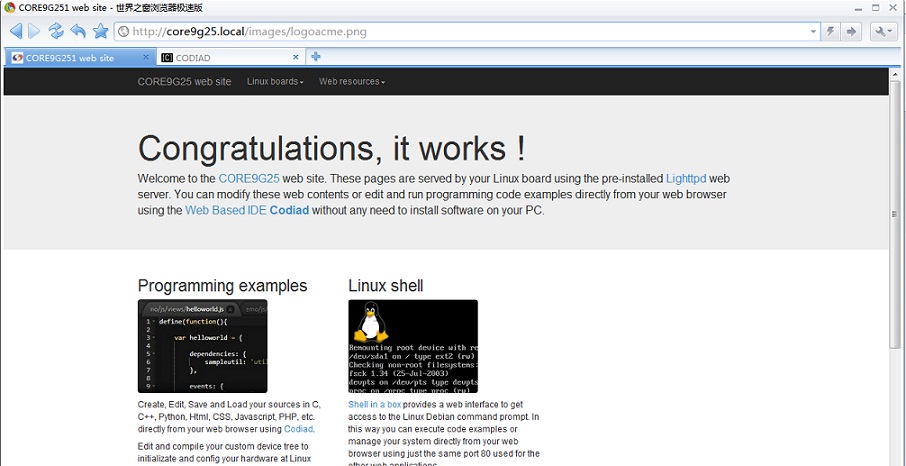Open the Web Based IDE Codiad link
Screen dimensions: 906x466
pos(247,210)
